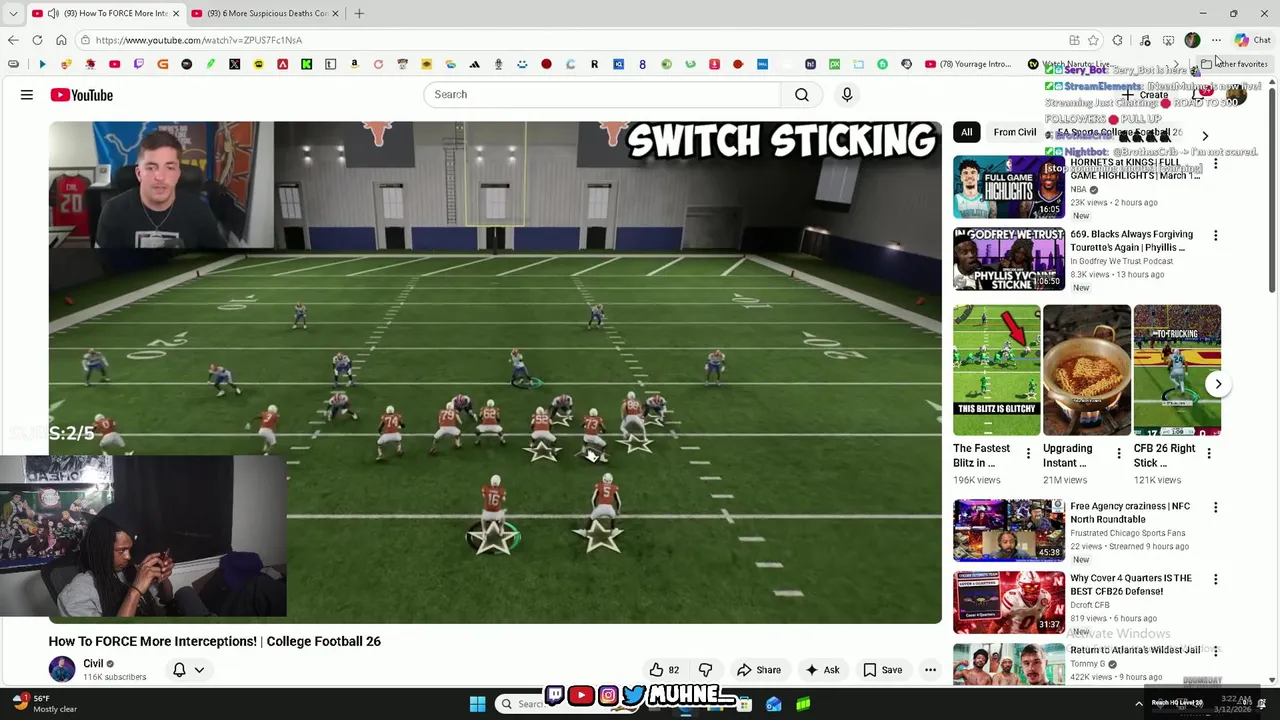The width and height of the screenshot is (1280, 720).
Task: Open options for the 669. Blacks Always Forgiving video
Action: [1215, 236]
